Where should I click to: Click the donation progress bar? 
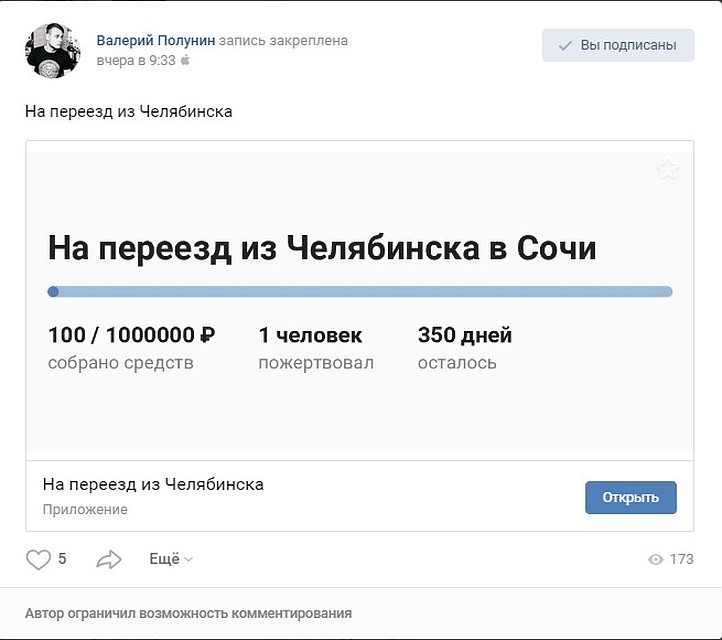[360, 292]
